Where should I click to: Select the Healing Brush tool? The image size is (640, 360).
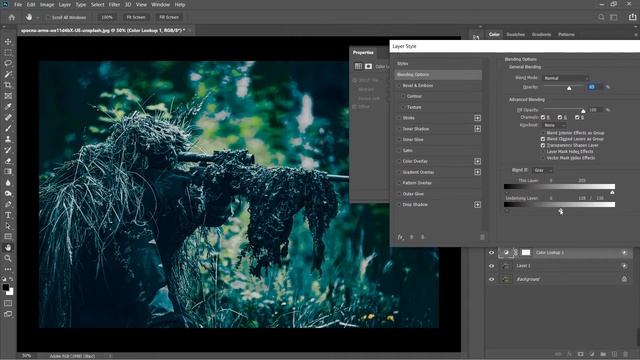[8, 118]
